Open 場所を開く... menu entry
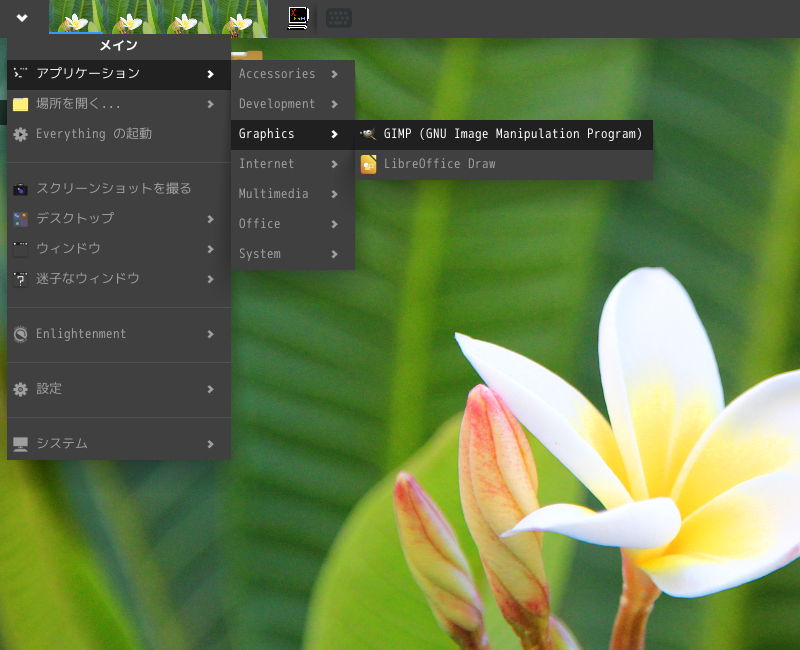800x650 pixels. tap(119, 104)
